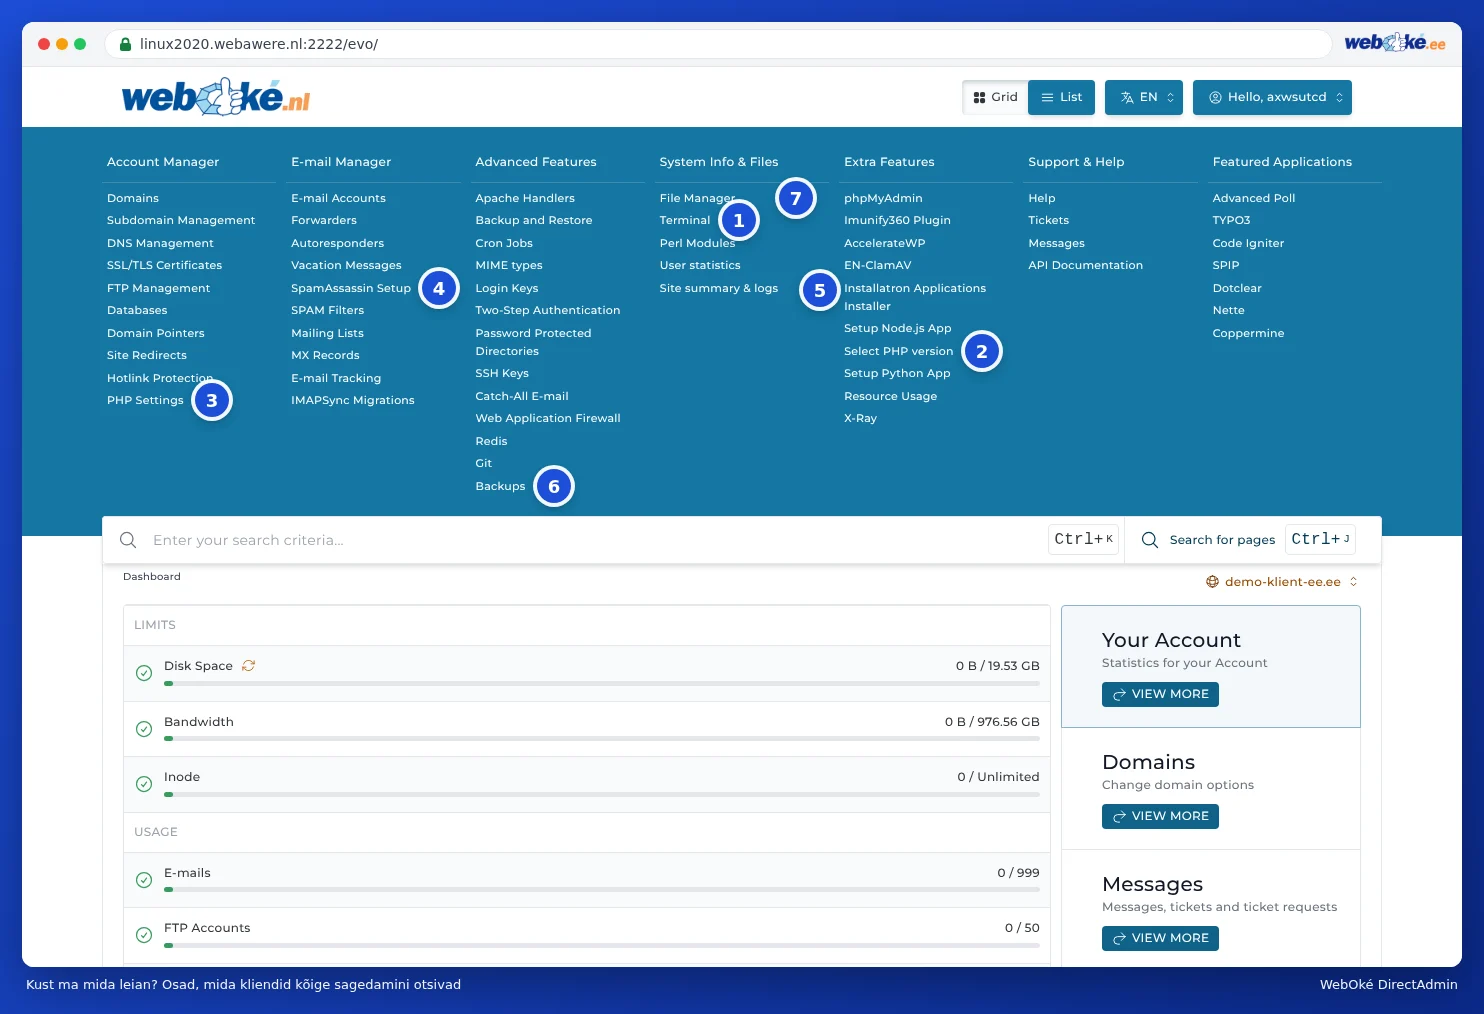
Task: Expand the demo-klient-ee.ee domain selector
Action: pos(1282,582)
